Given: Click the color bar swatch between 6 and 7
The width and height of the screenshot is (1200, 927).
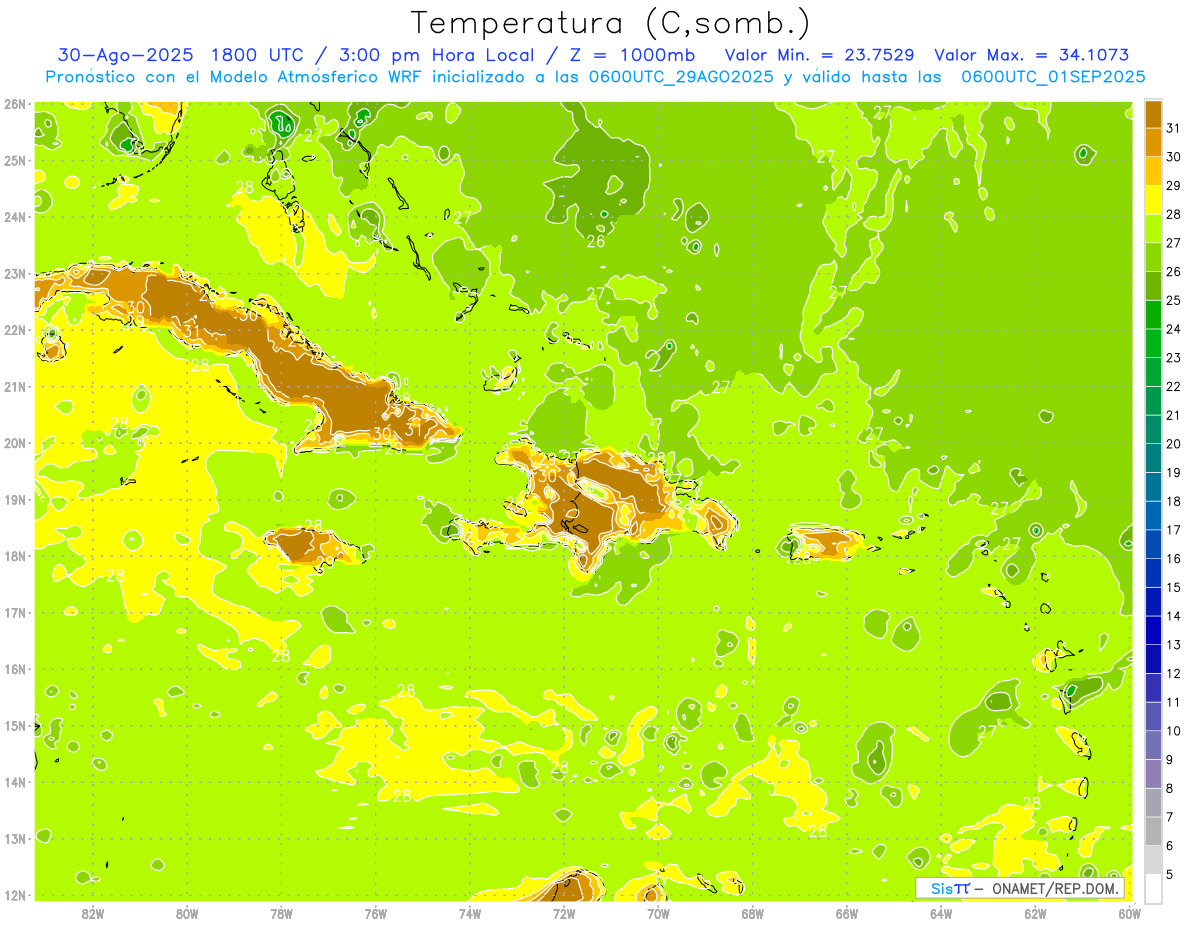Looking at the screenshot, I should click(1153, 830).
